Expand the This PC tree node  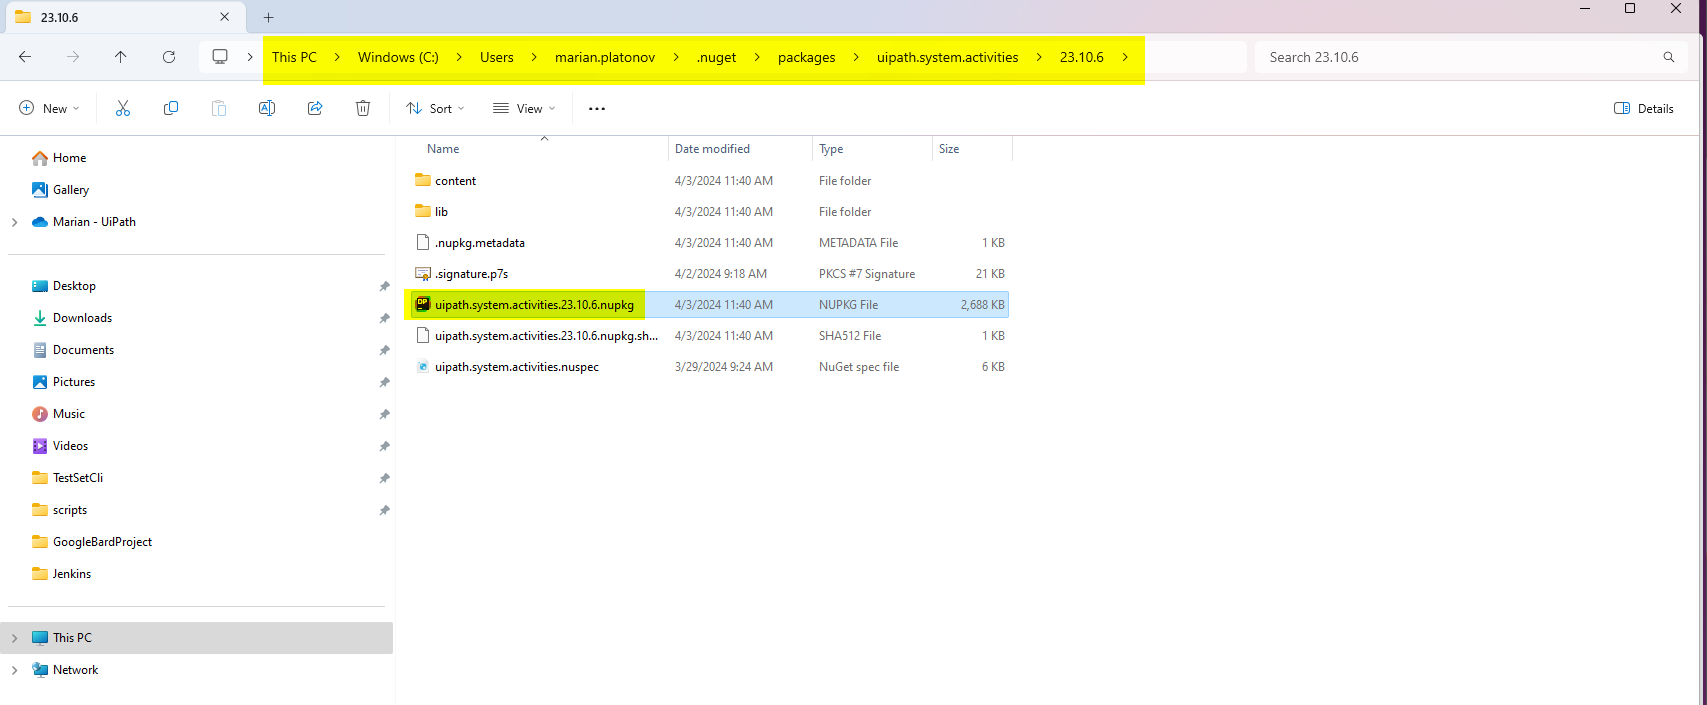[x=14, y=638]
